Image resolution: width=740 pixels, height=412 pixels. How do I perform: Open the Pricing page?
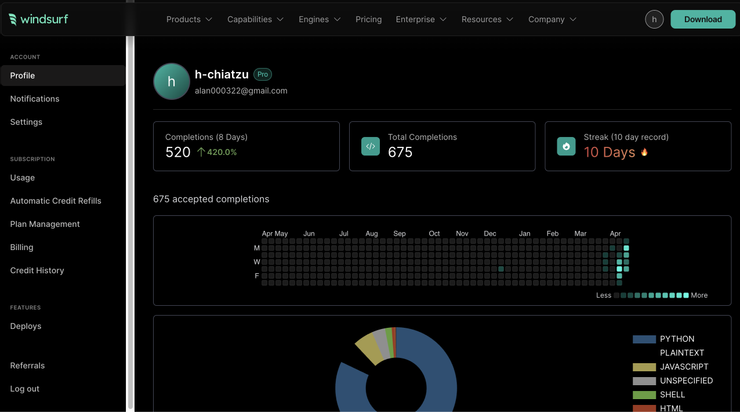[369, 19]
